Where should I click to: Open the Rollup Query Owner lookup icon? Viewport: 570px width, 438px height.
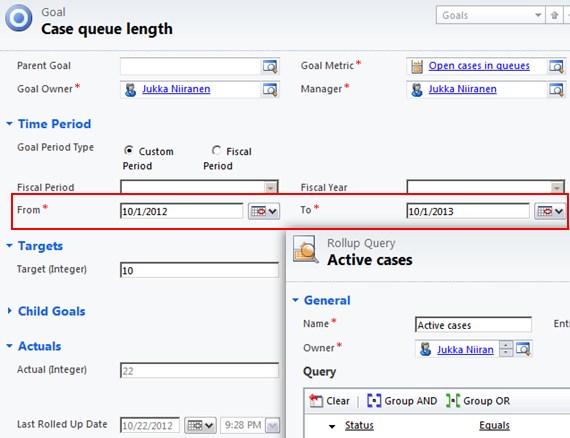523,349
